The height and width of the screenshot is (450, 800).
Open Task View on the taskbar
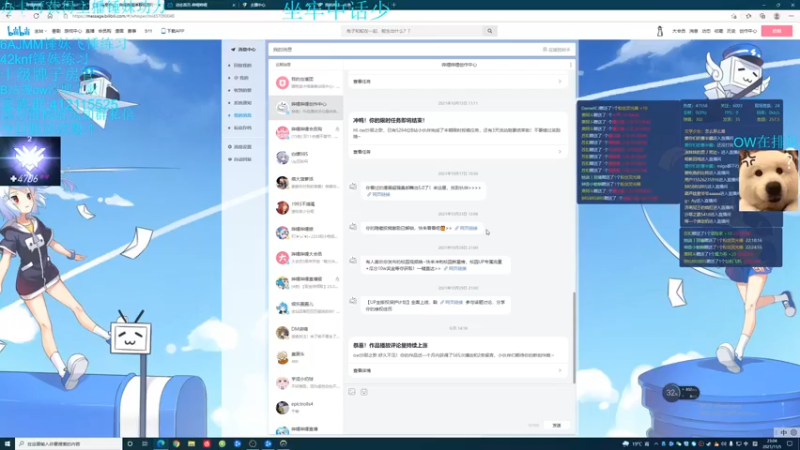(145, 444)
